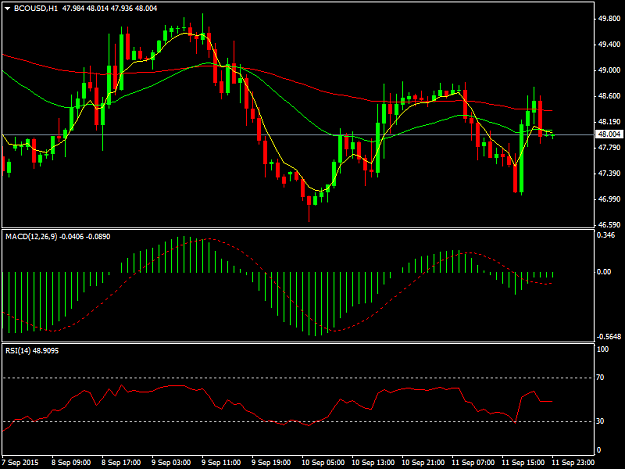
Task: Click the 9 Sep 19:00 time axis label
Action: tap(271, 463)
